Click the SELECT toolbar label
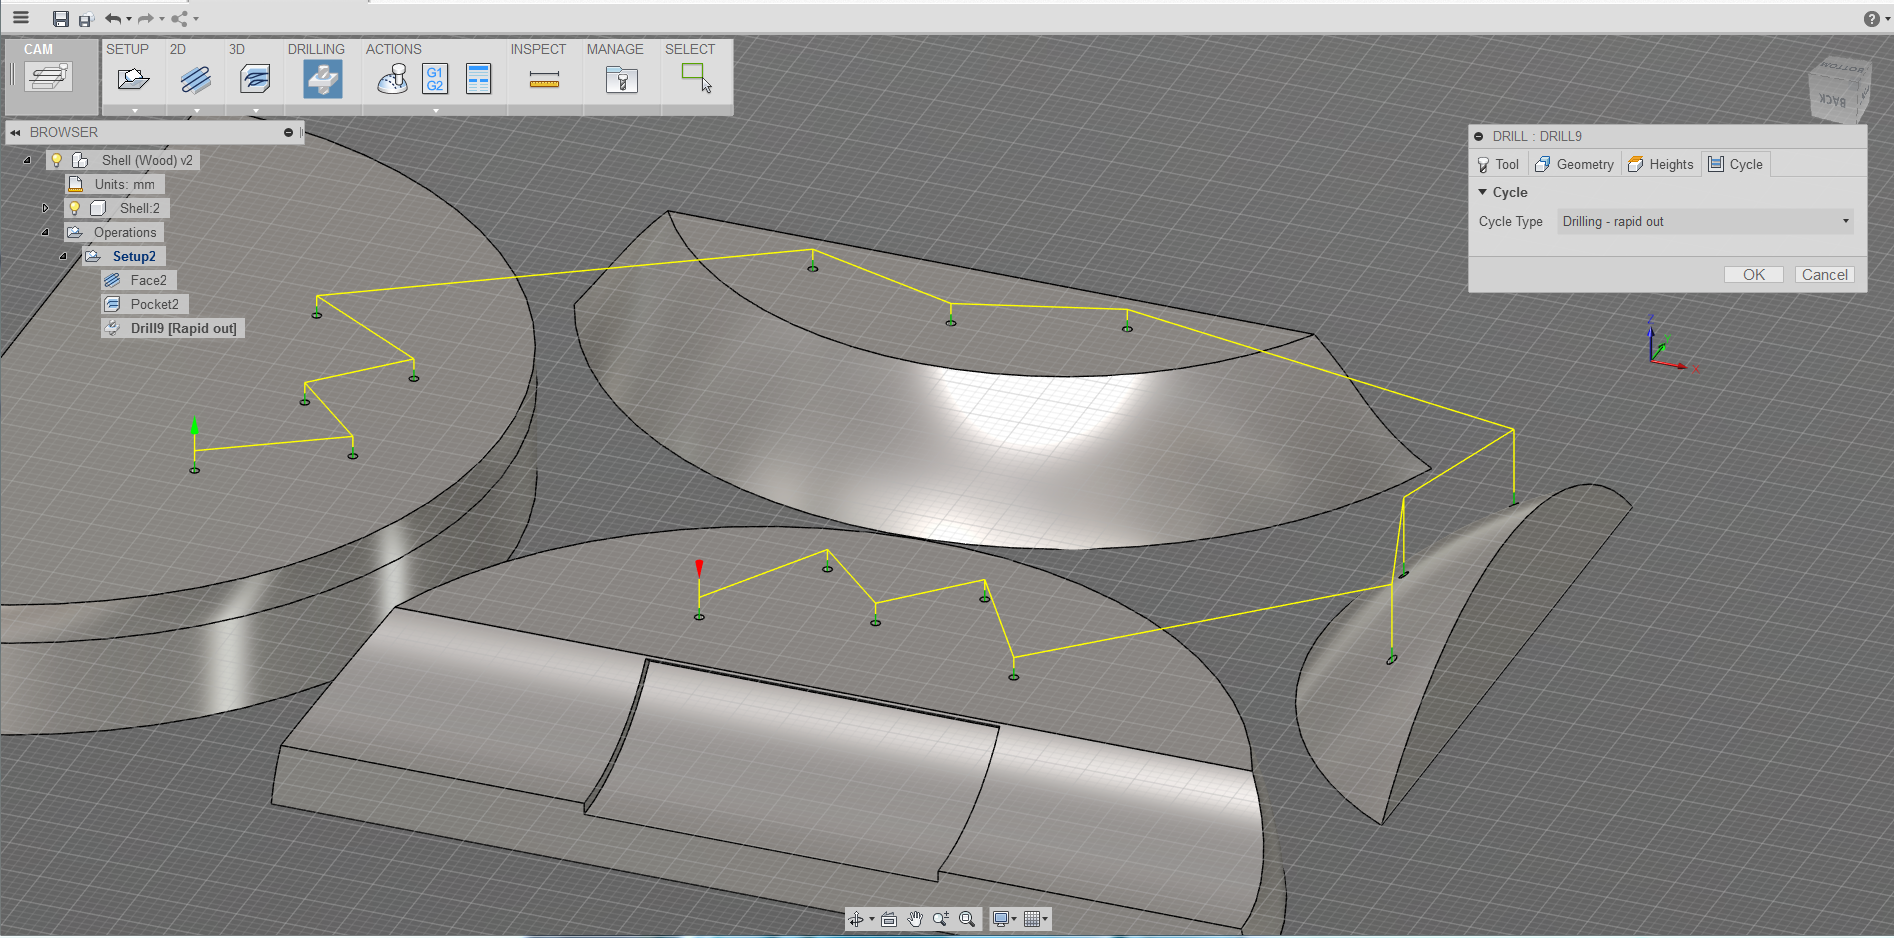Viewport: 1894px width, 938px height. click(x=690, y=49)
